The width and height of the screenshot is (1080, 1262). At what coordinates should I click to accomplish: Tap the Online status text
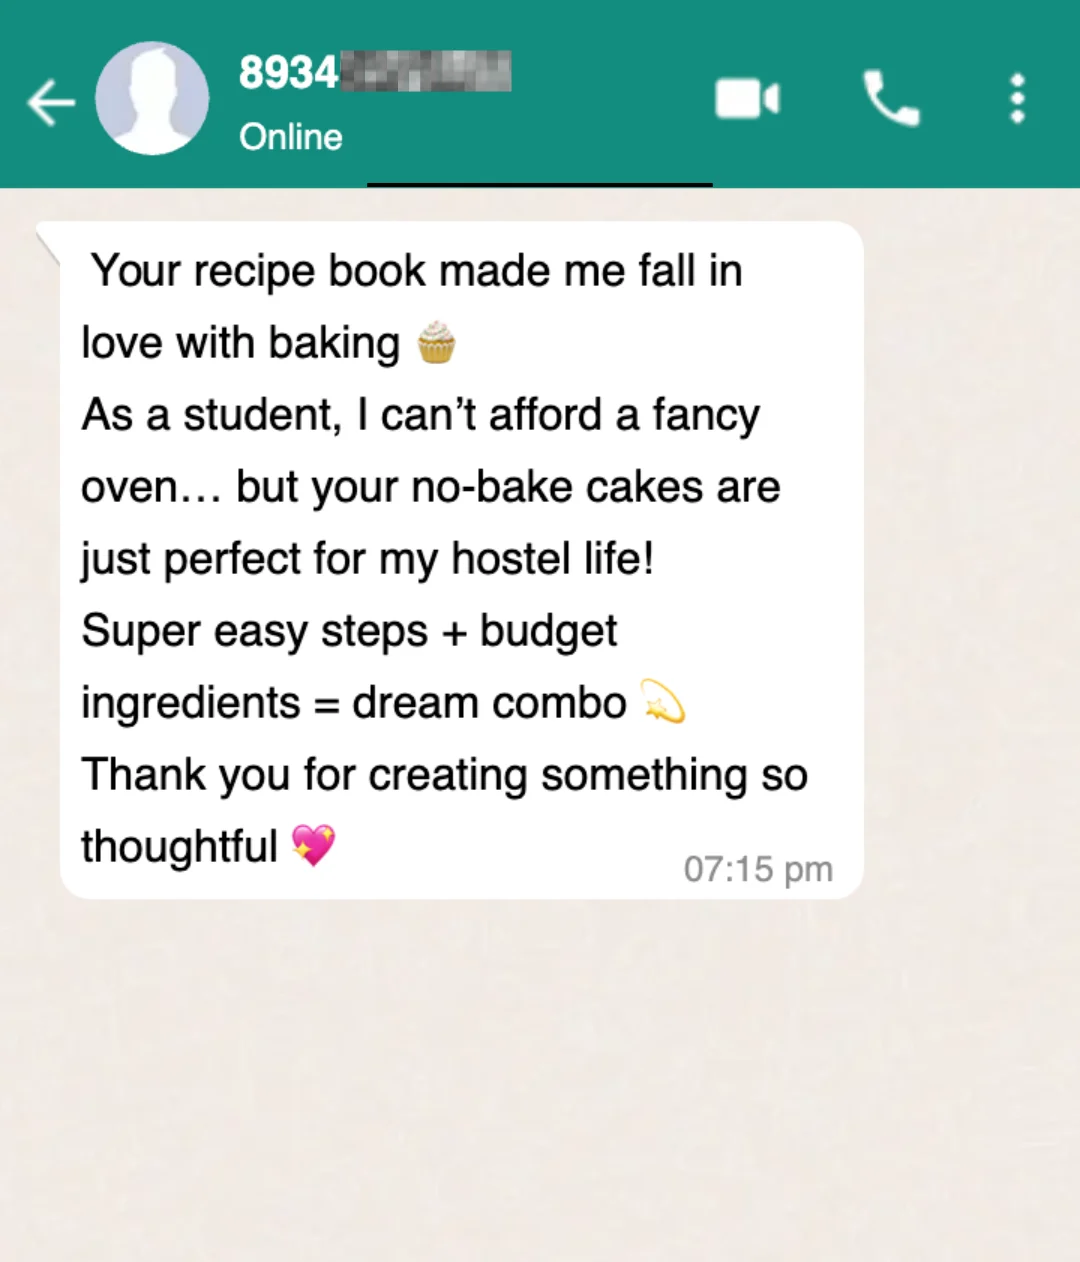[291, 137]
